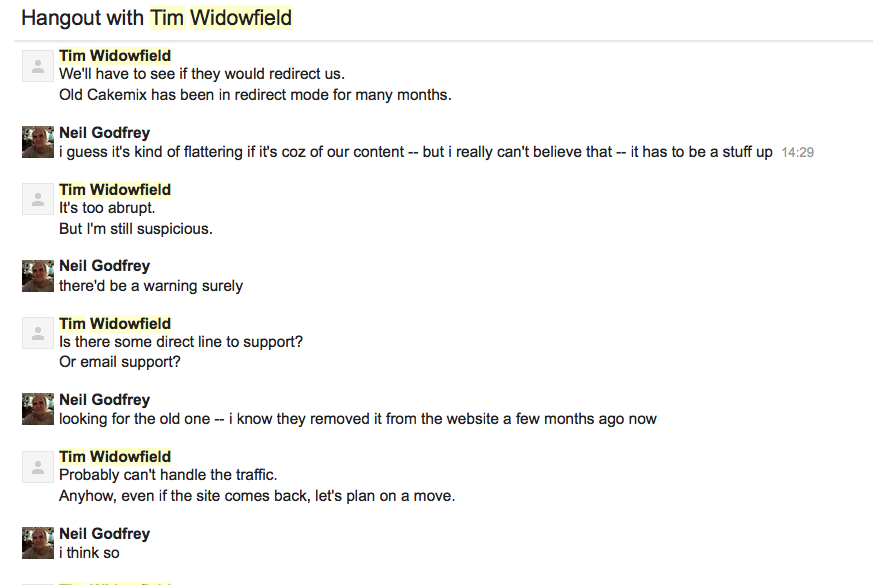The image size is (873, 585).
Task: Click the message 'Old Cakemix has been in redirect mode'
Action: [255, 95]
